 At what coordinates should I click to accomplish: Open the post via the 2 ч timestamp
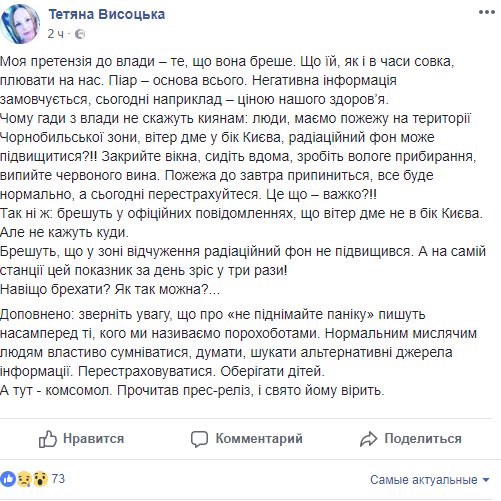pos(55,34)
